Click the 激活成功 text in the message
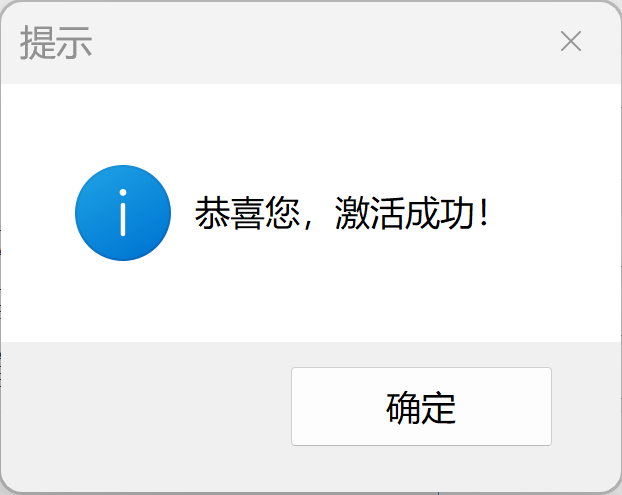Viewport: 622px width, 495px height. [405, 213]
